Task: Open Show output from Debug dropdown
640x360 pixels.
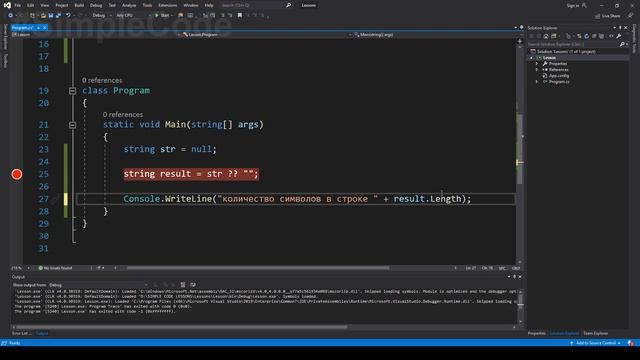Action: tap(98, 285)
